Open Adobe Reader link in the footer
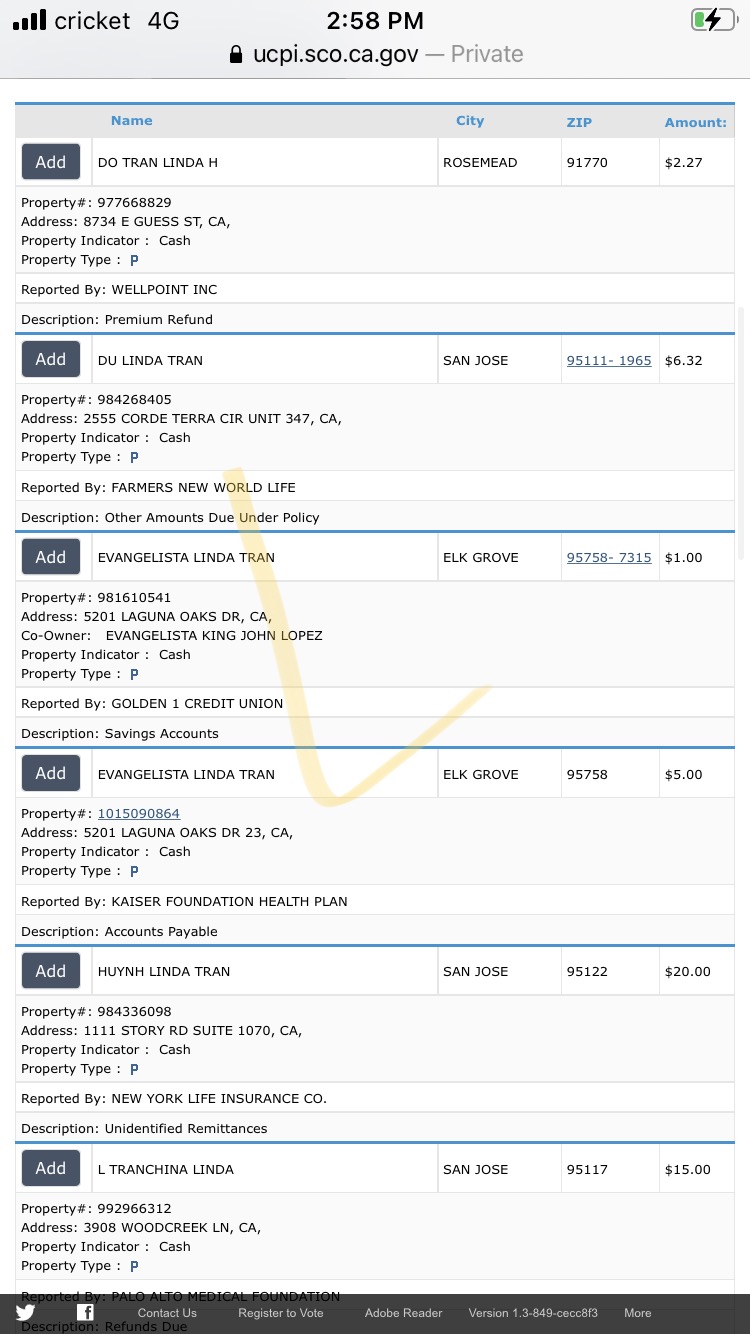750x1334 pixels. 403,1313
